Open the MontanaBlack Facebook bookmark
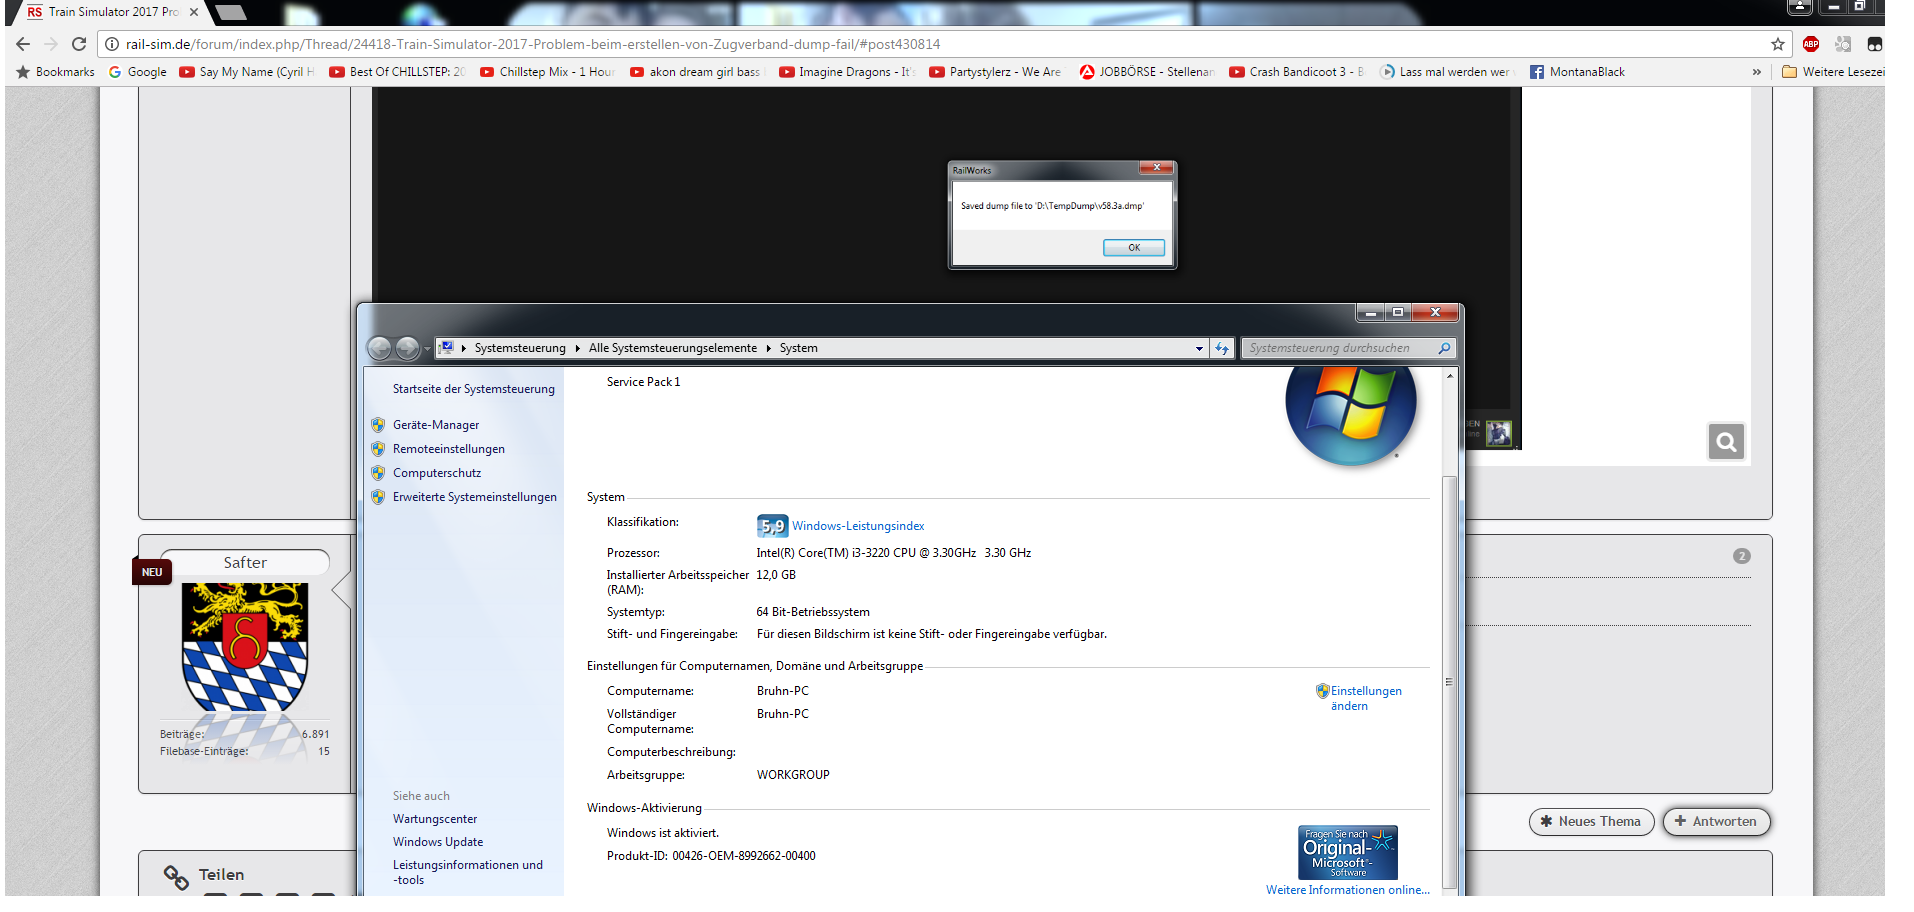This screenshot has height=912, width=1914. click(1577, 72)
